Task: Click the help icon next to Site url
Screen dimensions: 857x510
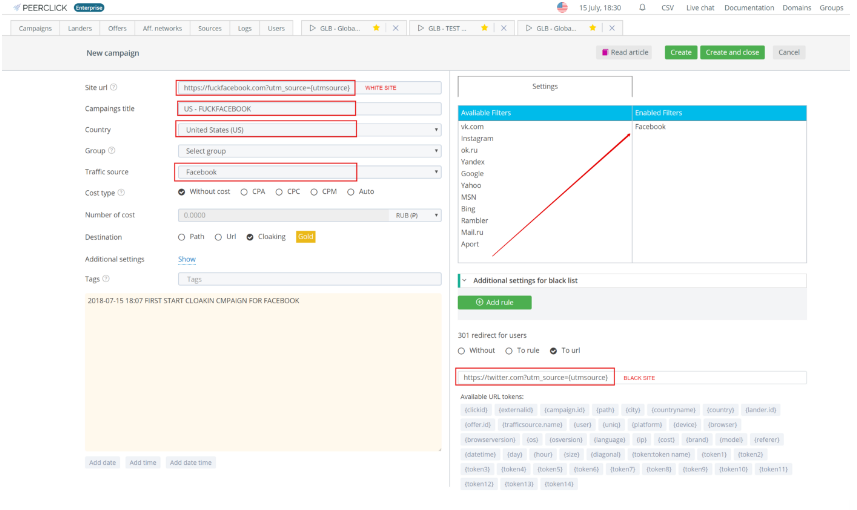Action: 113,88
